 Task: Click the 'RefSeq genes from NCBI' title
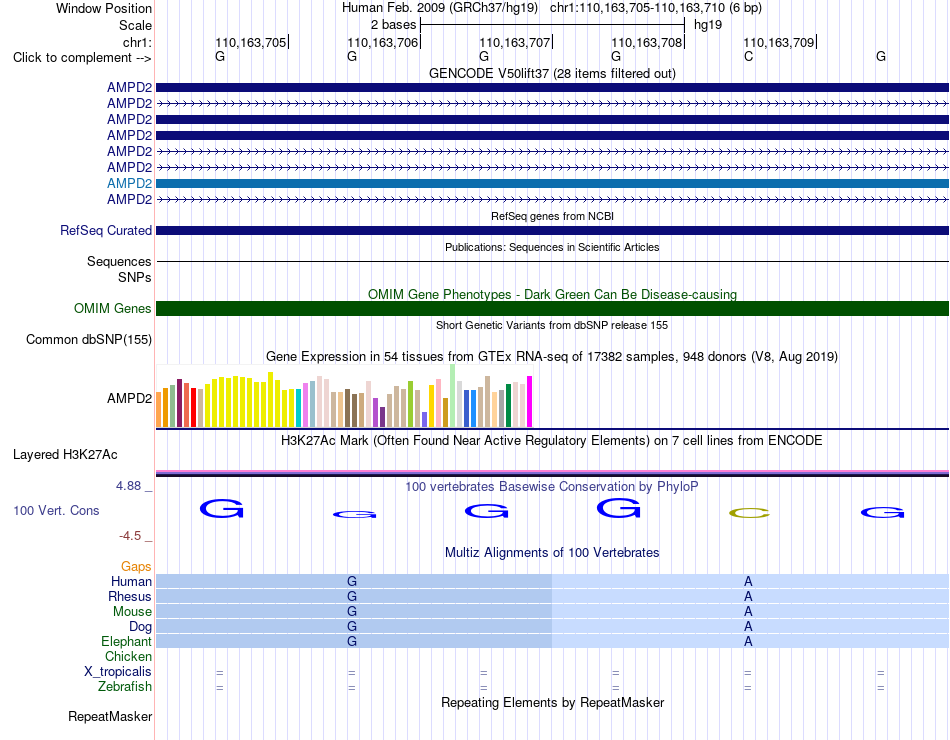(552, 216)
